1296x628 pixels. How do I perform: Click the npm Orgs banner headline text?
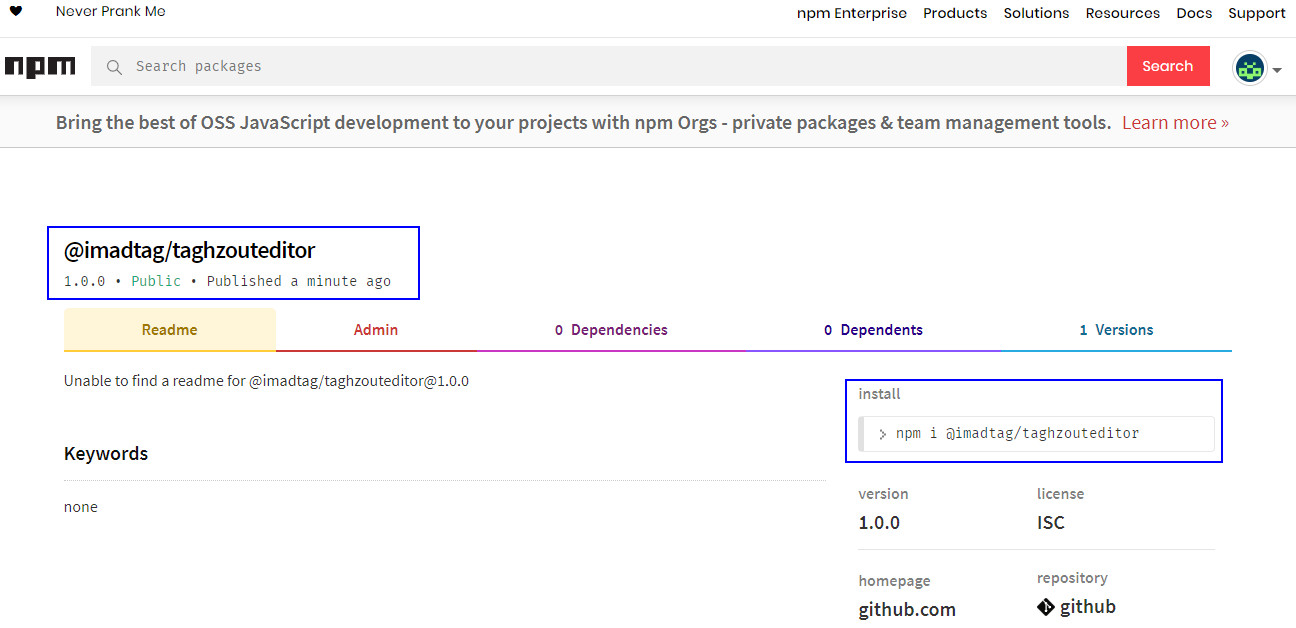click(x=584, y=123)
